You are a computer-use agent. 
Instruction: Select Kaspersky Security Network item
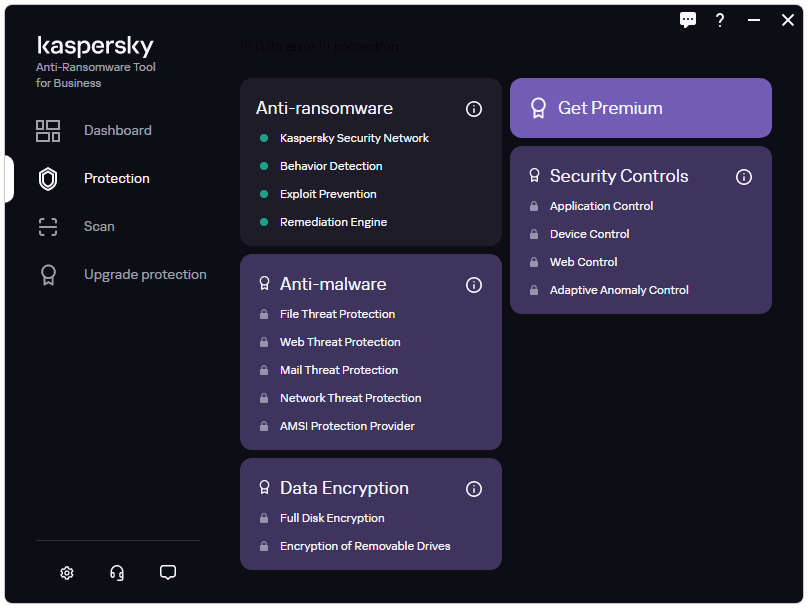click(354, 138)
